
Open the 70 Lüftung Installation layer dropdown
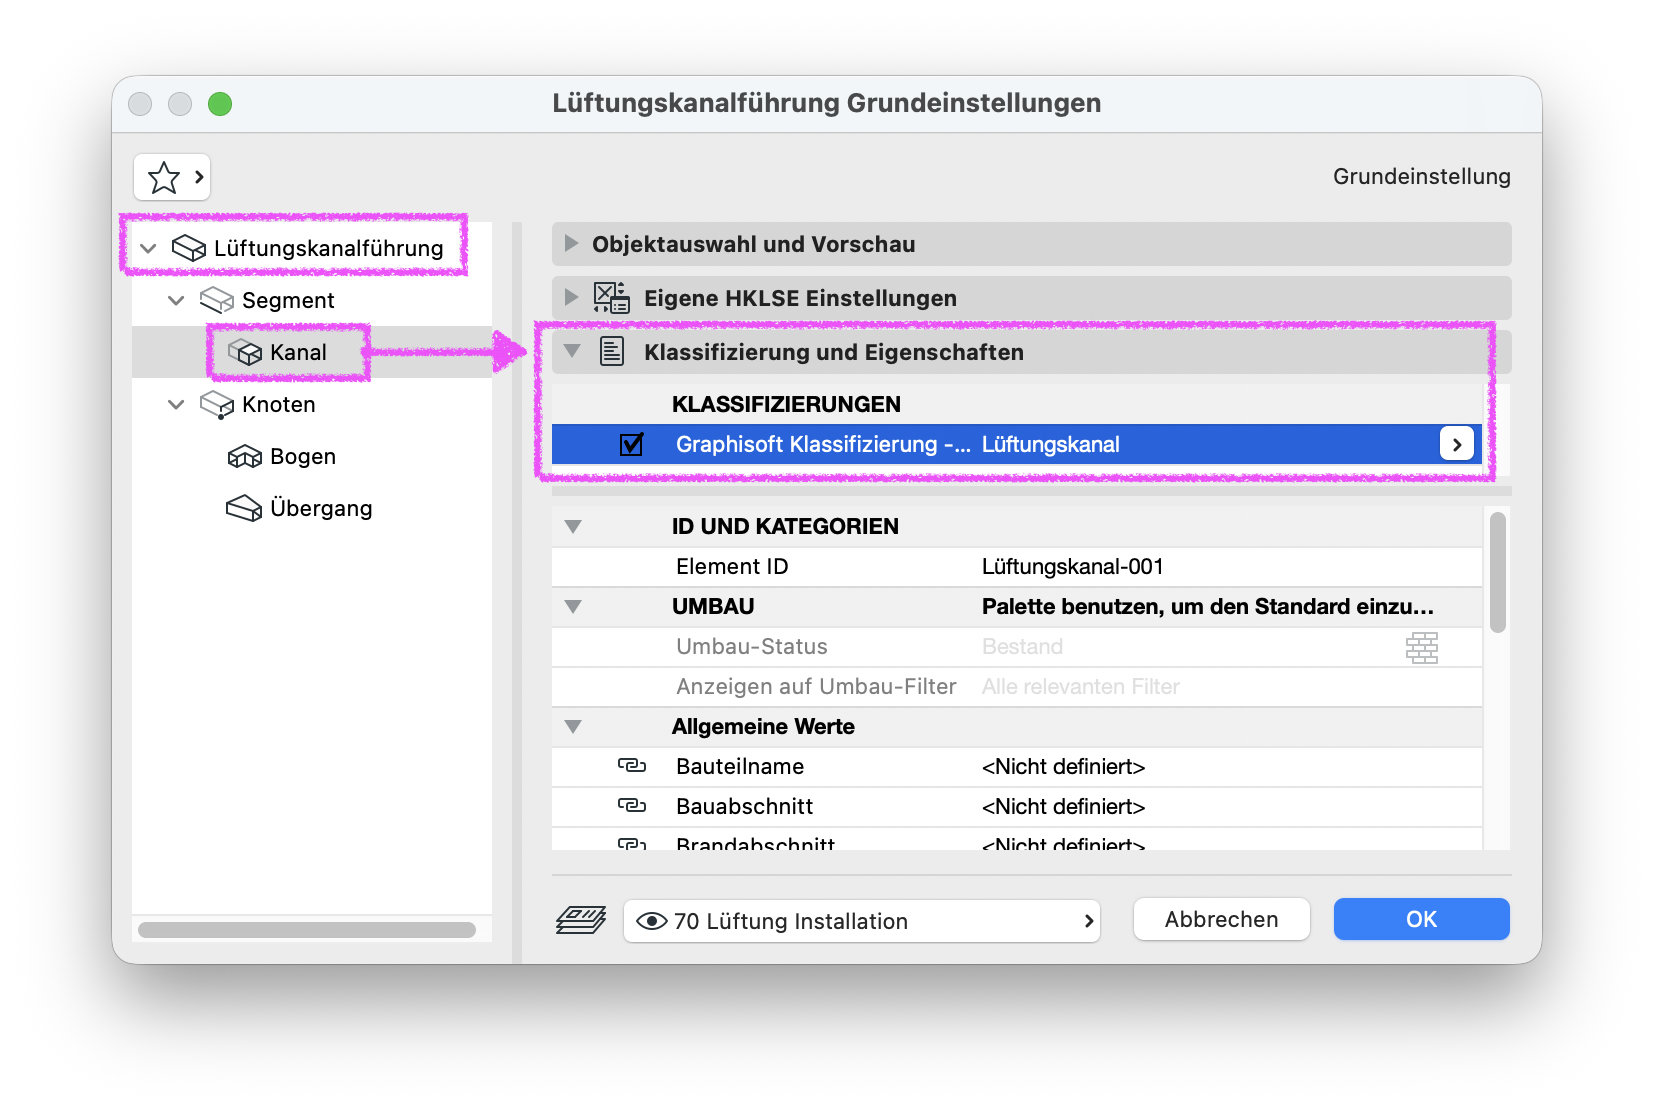(862, 921)
